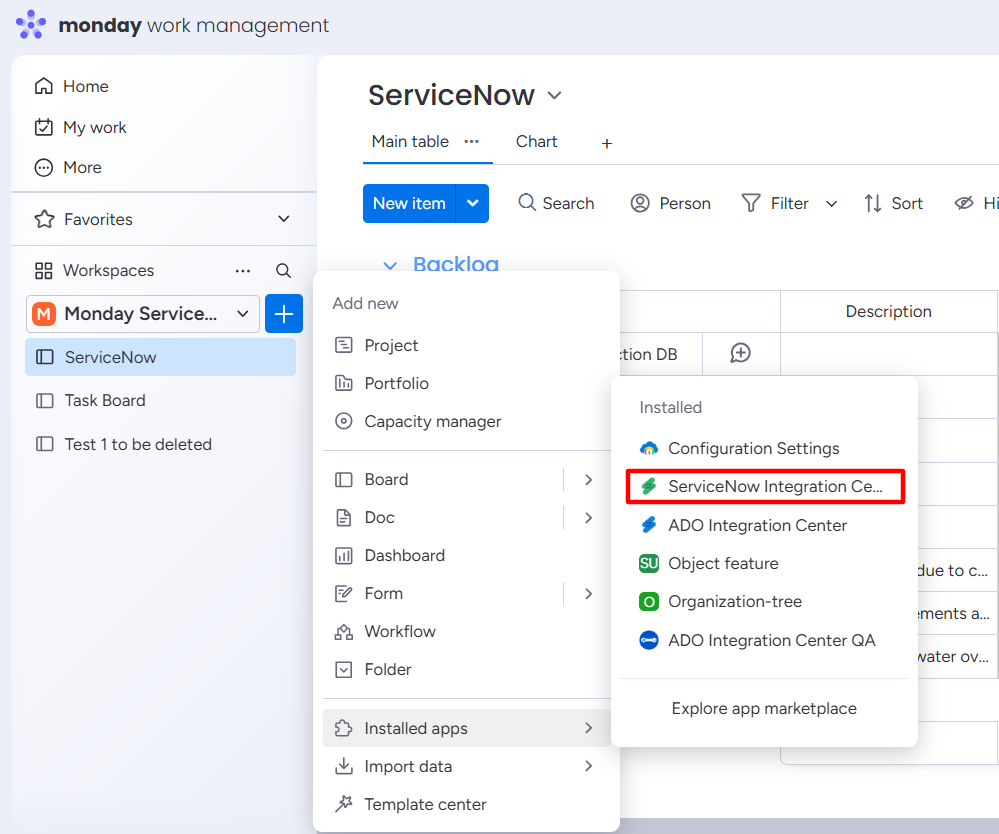Add a new view with plus

click(x=607, y=143)
